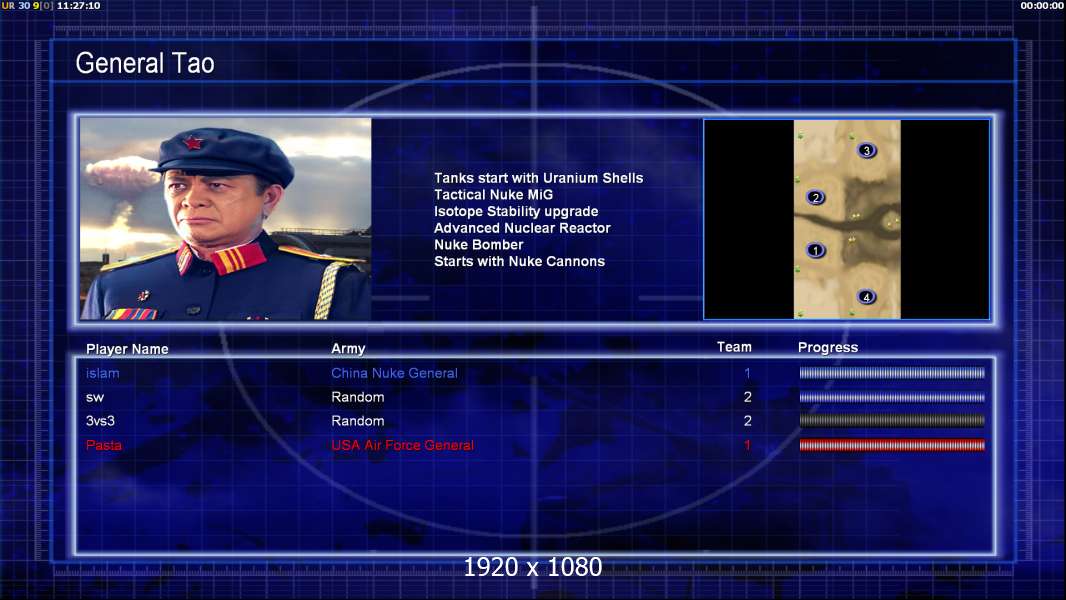The image size is (1066, 600).
Task: Click Tactical Nuke MiG text
Action: [x=494, y=194]
